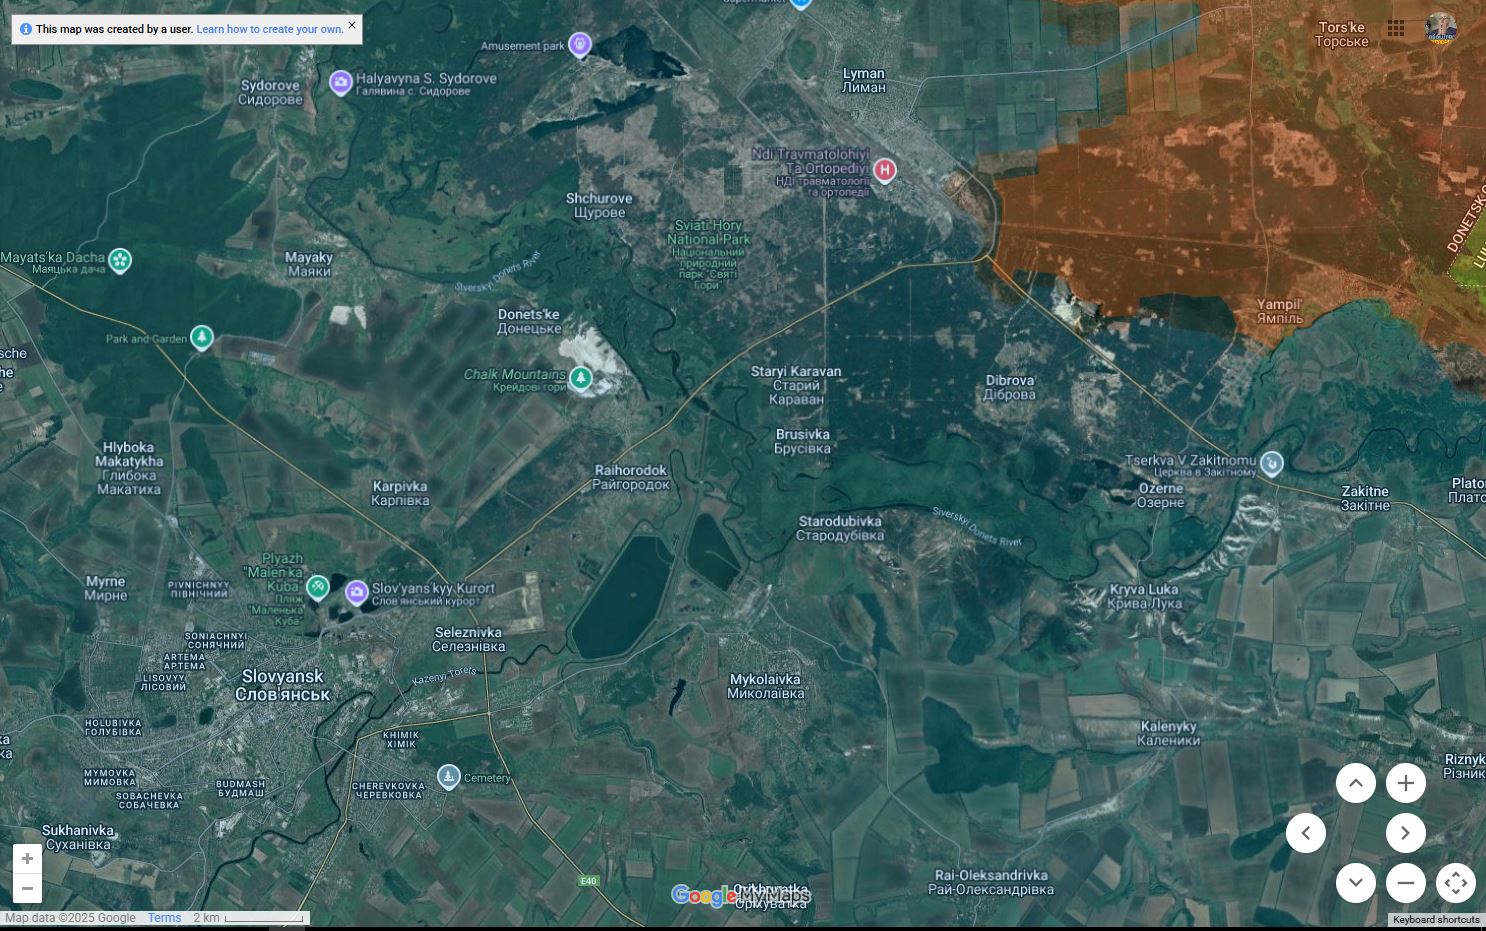Click the Kalenyky label
1486x931 pixels.
pyautogui.click(x=1169, y=733)
